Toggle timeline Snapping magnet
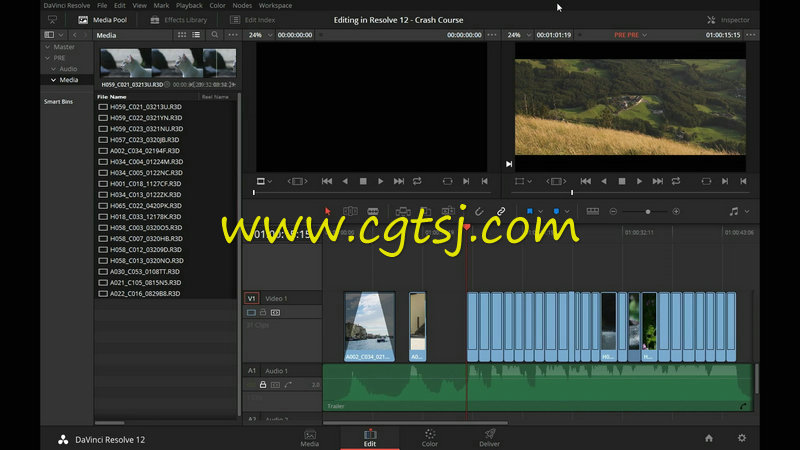Image resolution: width=800 pixels, height=450 pixels. pyautogui.click(x=479, y=211)
